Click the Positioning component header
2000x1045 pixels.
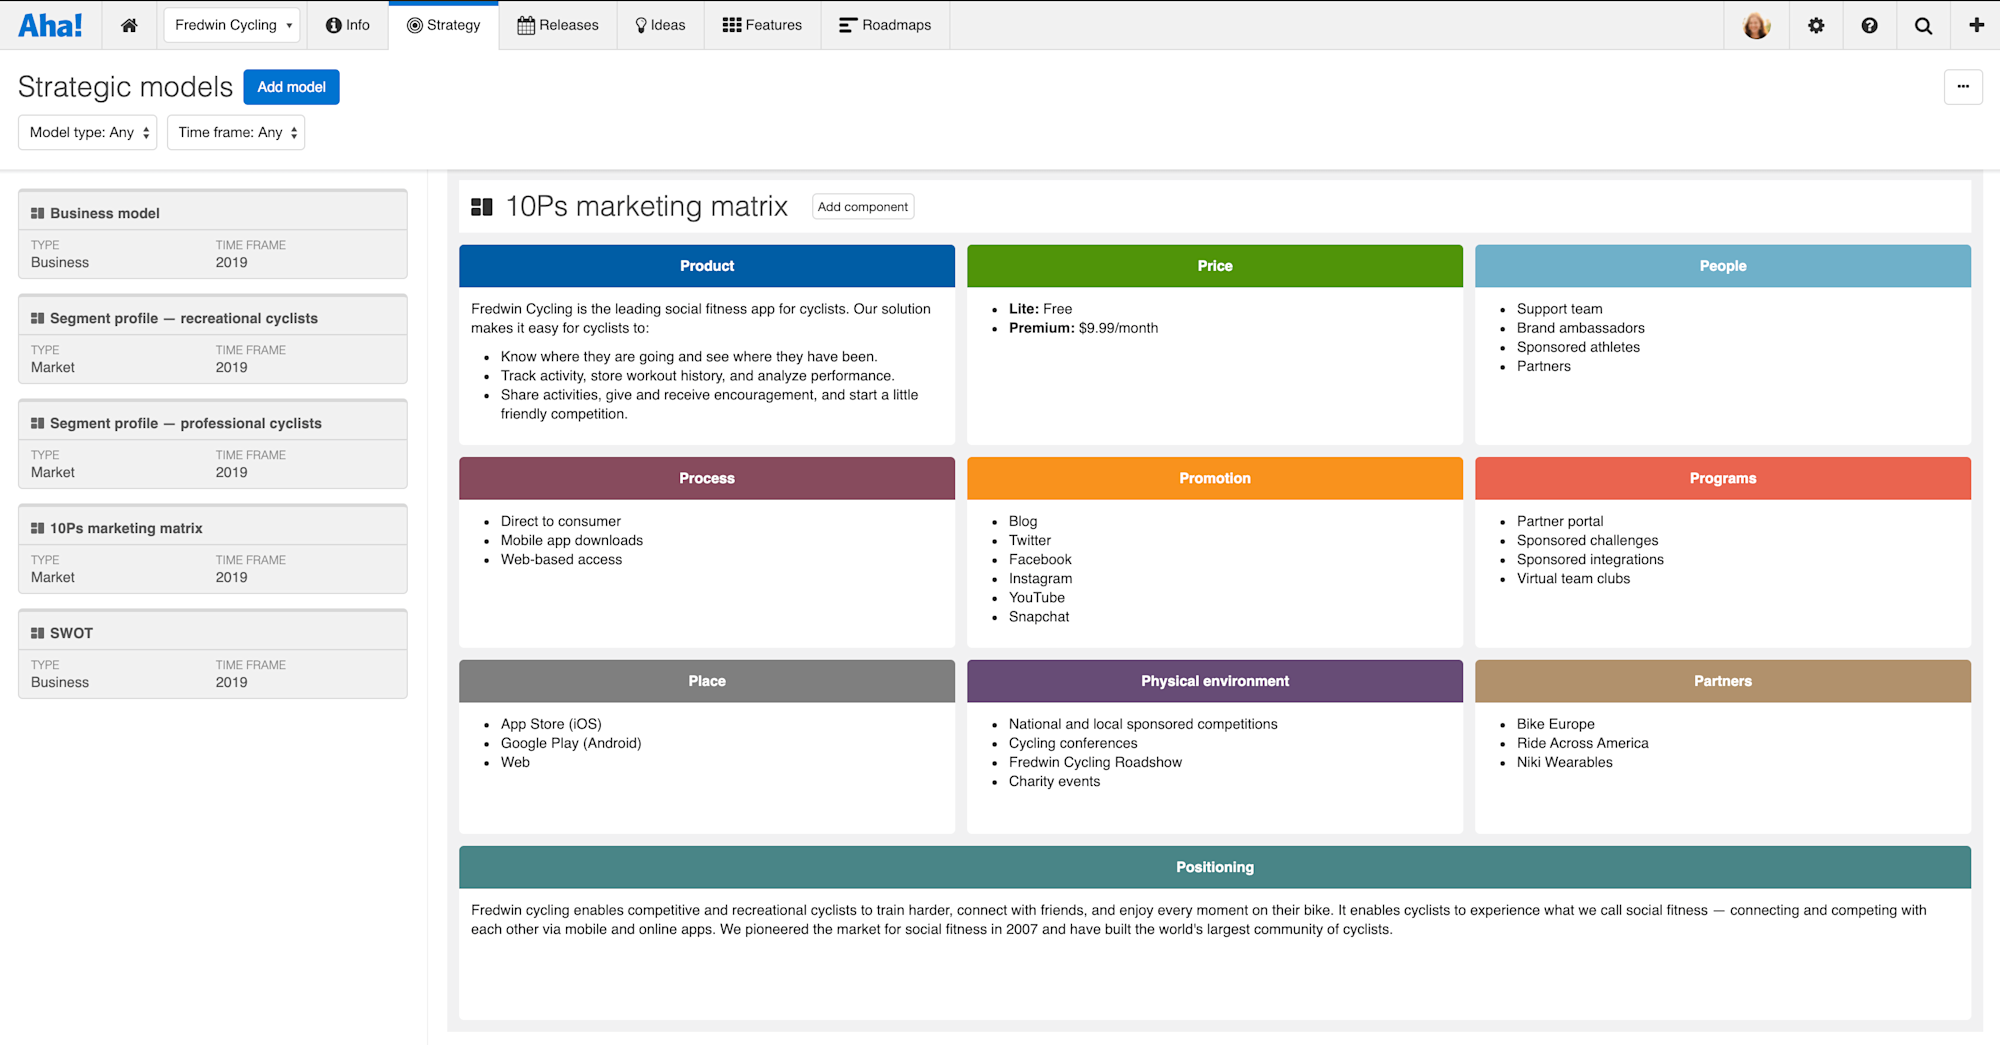pyautogui.click(x=1215, y=867)
